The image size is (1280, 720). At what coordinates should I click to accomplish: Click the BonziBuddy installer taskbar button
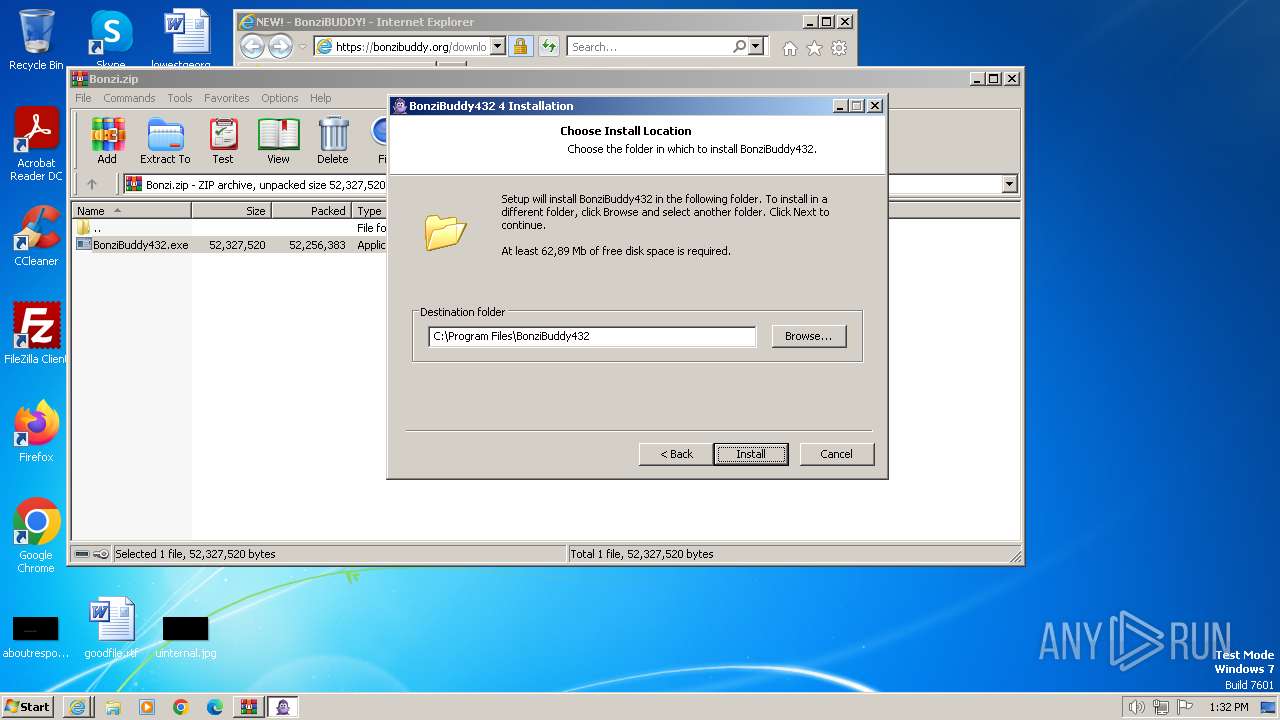point(283,707)
